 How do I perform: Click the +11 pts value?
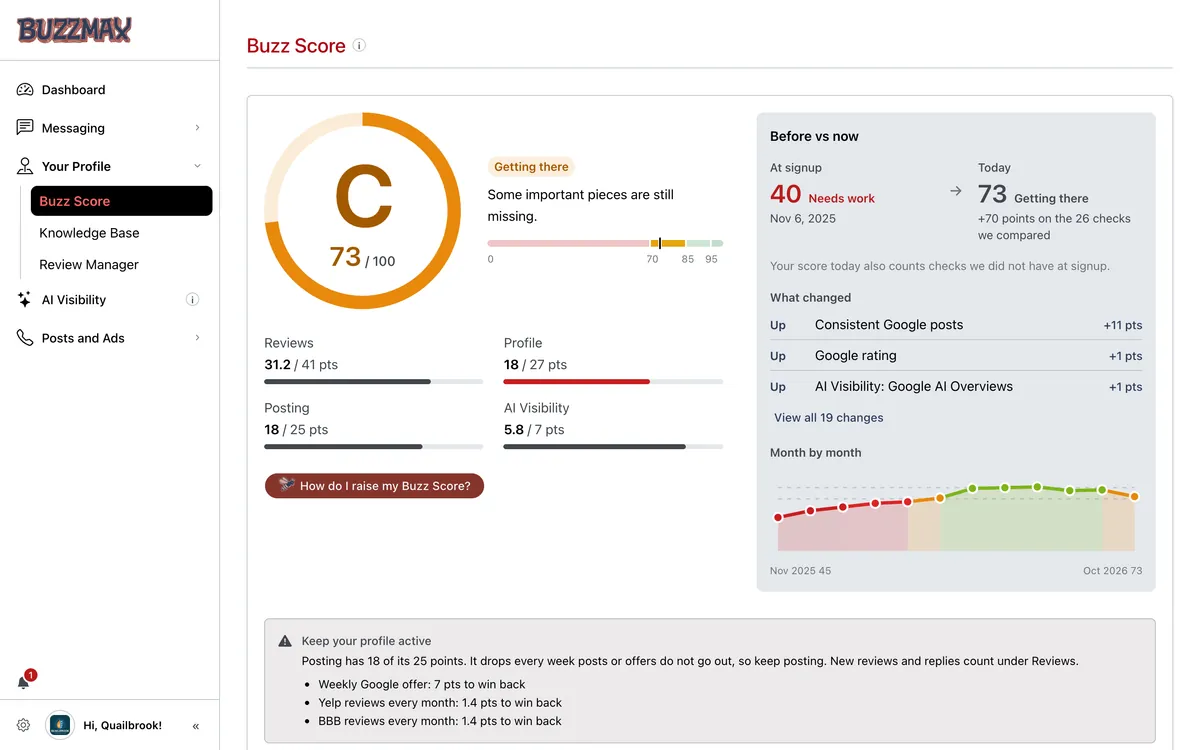click(1123, 325)
